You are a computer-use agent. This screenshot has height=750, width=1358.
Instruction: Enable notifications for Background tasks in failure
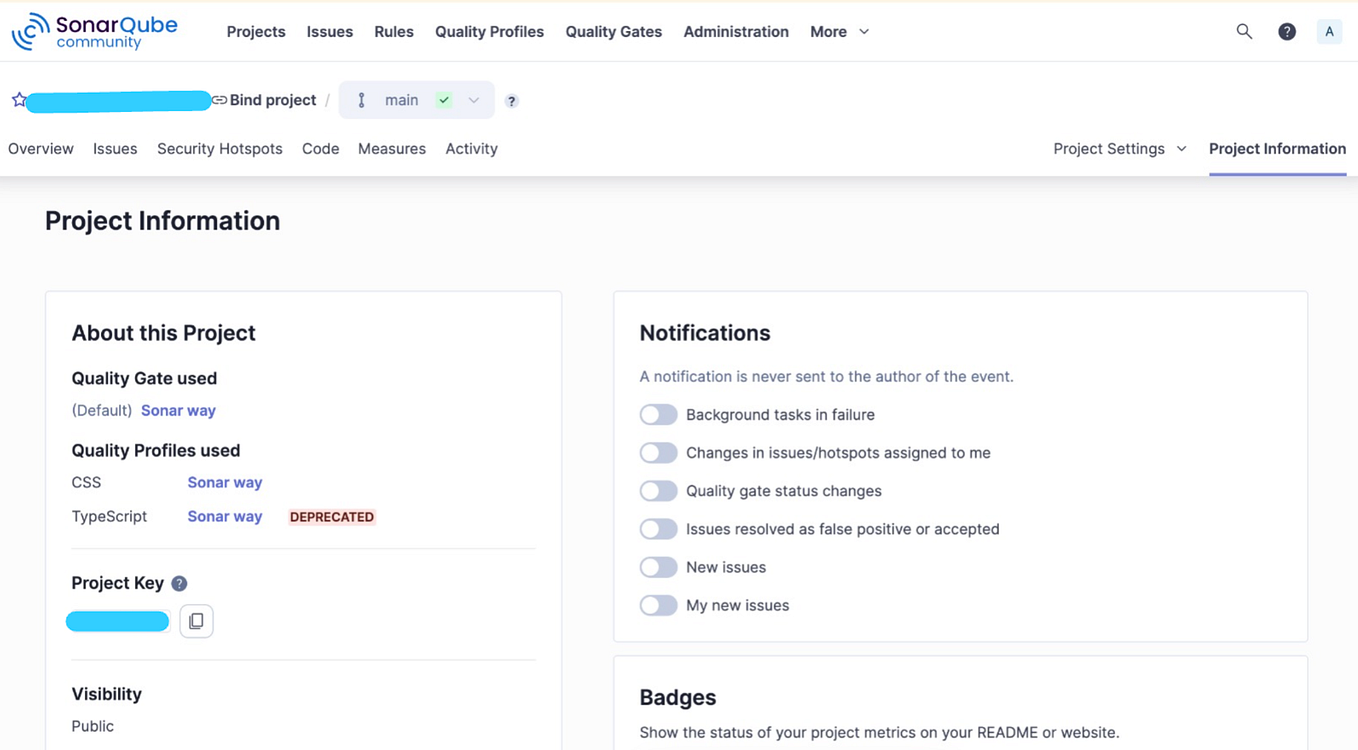pos(658,414)
